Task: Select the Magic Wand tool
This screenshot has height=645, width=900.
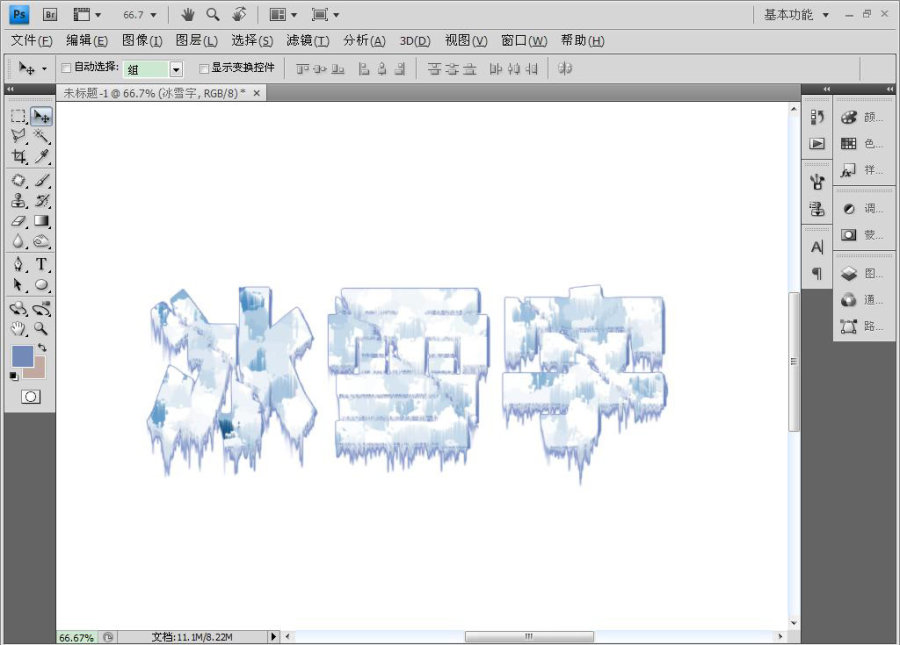Action: (41, 136)
